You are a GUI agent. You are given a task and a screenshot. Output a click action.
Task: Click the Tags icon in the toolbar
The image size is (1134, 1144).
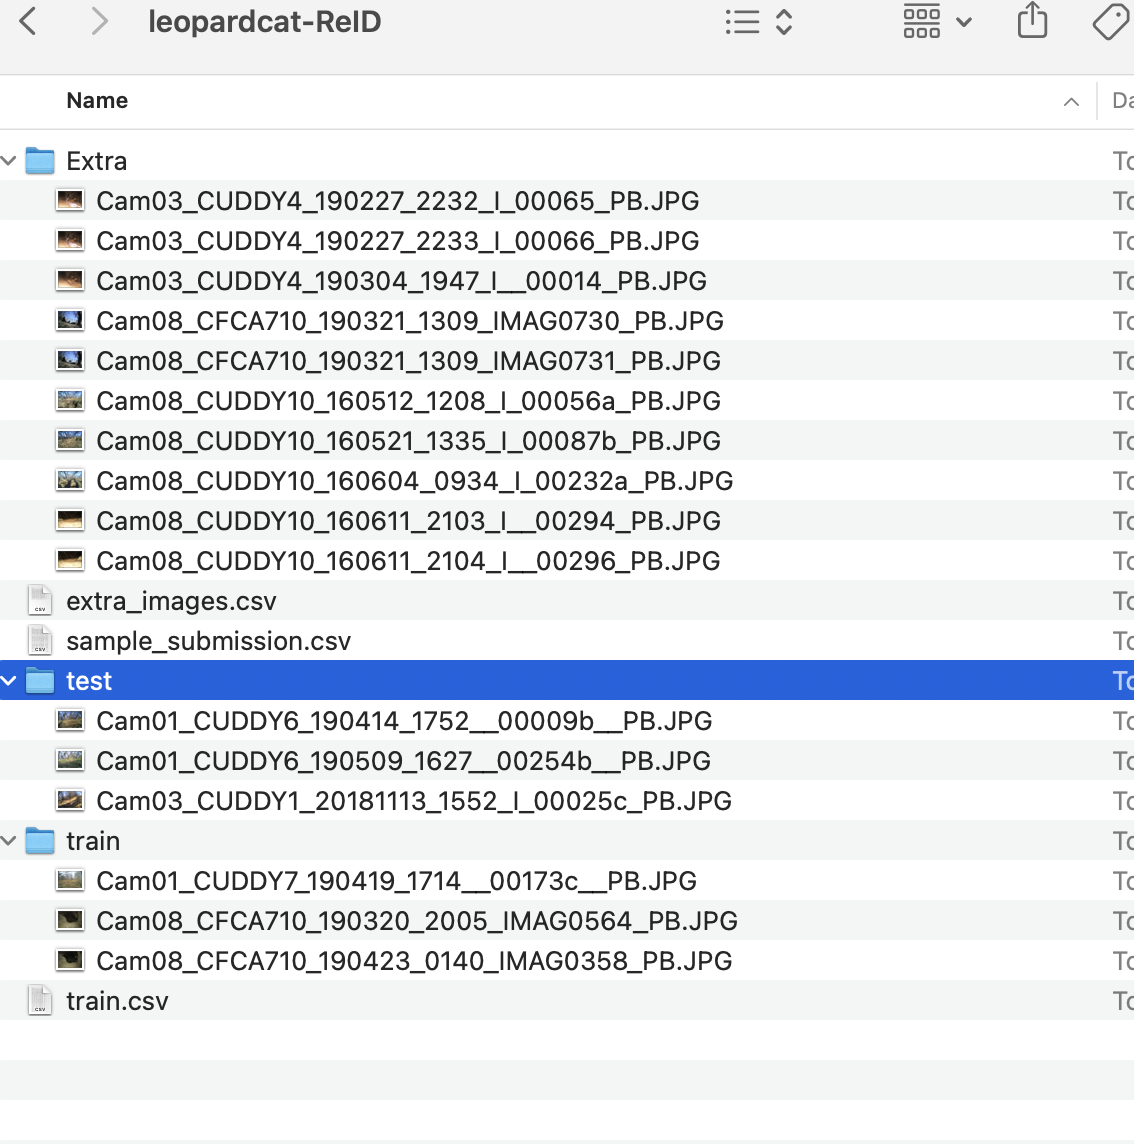[x=1110, y=21]
